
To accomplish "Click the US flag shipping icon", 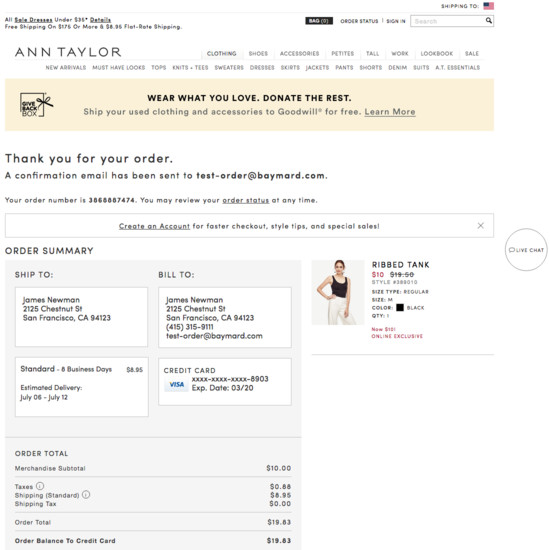I will (x=488, y=6).
